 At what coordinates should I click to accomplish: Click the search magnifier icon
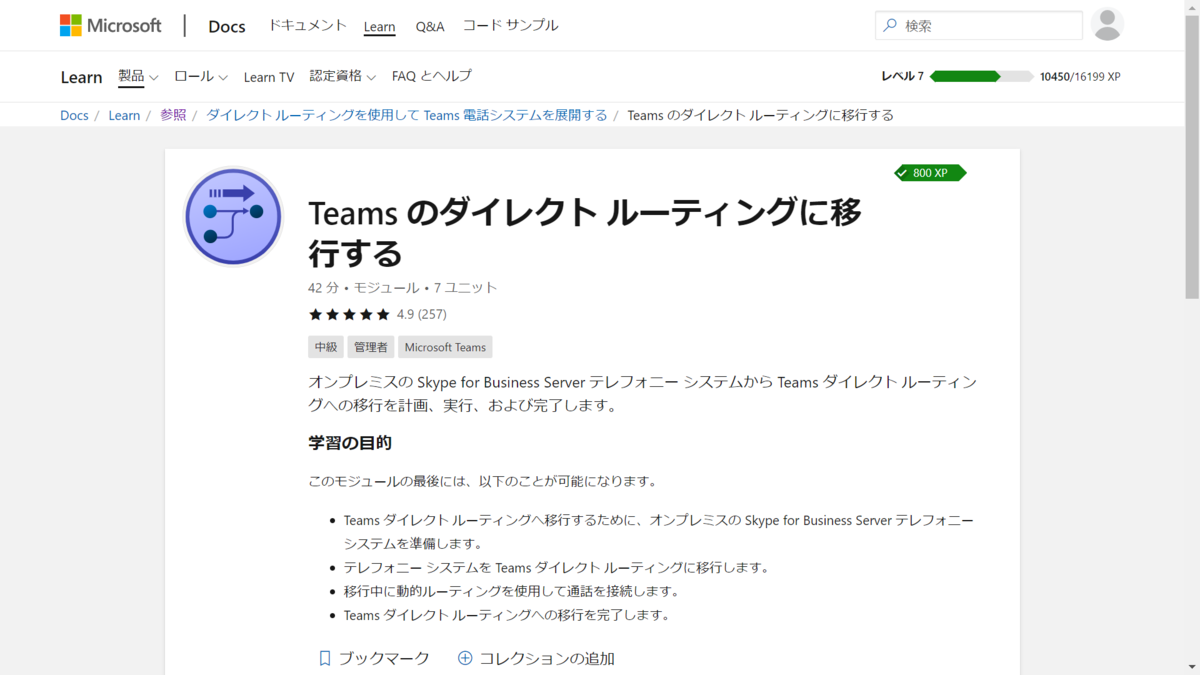(x=889, y=25)
